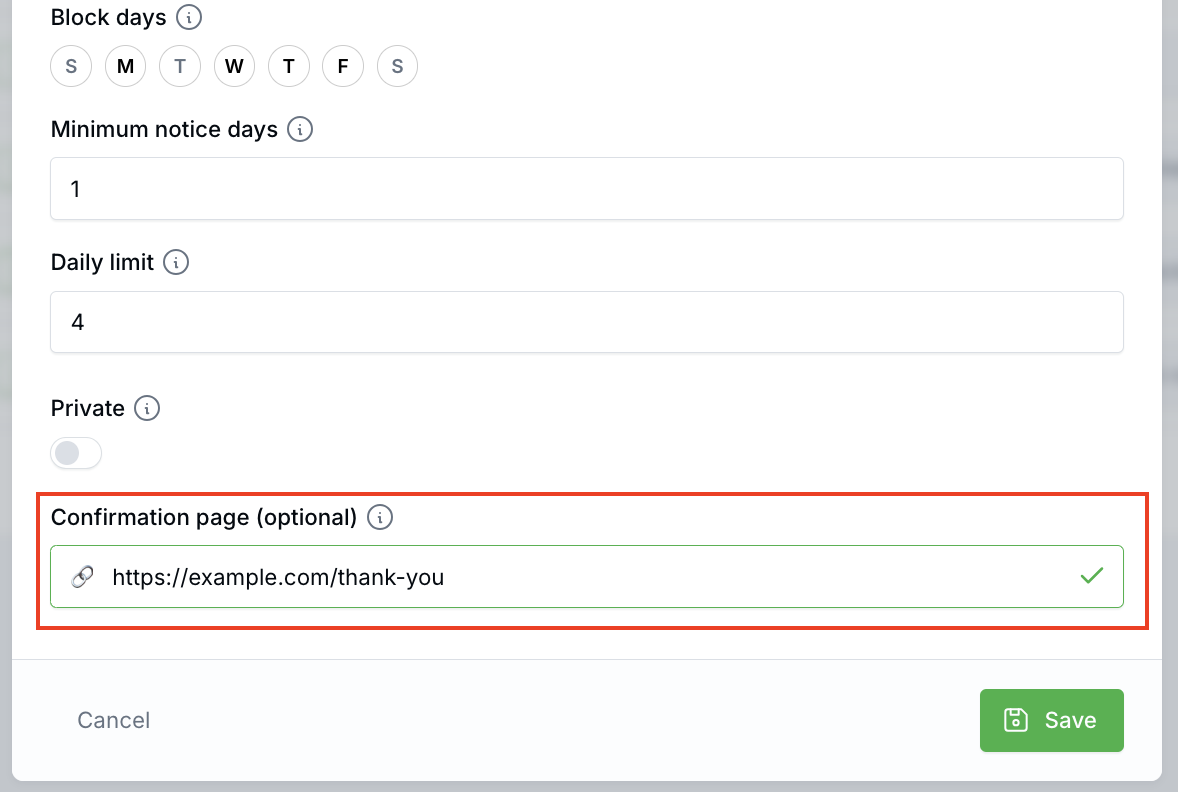Click the link icon in the URL field

tap(83, 577)
